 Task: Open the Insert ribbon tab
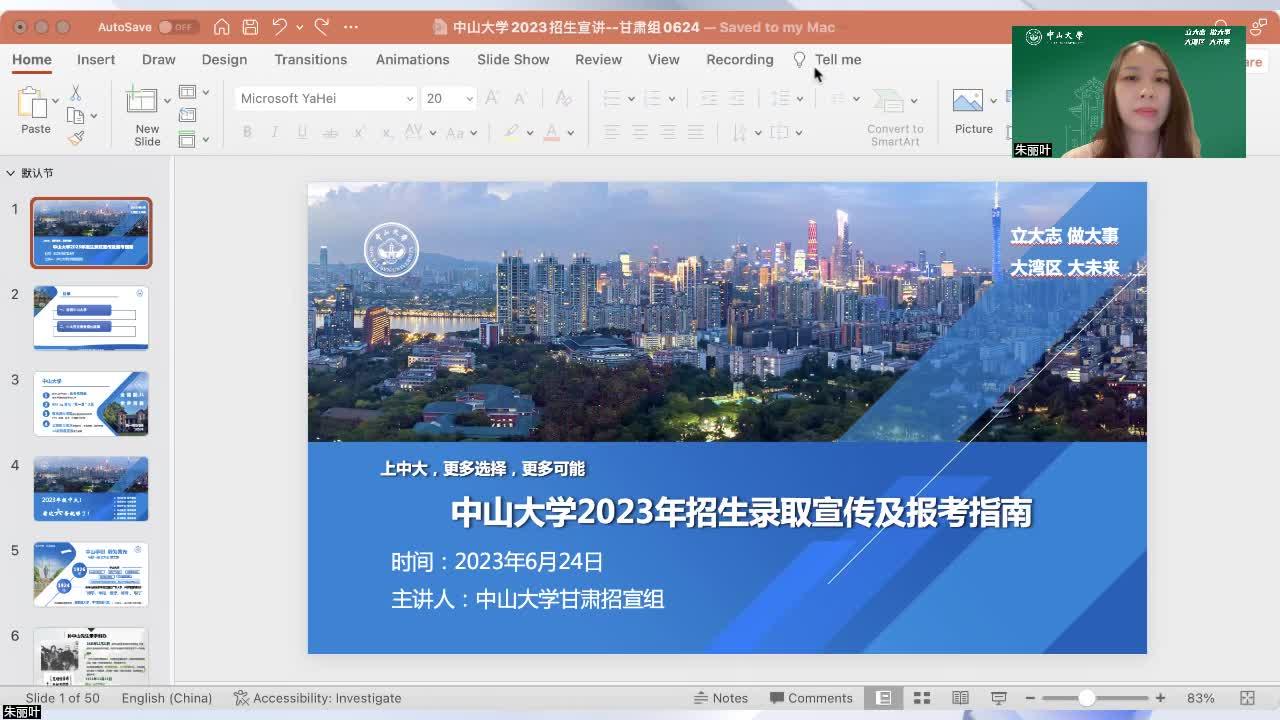(x=96, y=59)
